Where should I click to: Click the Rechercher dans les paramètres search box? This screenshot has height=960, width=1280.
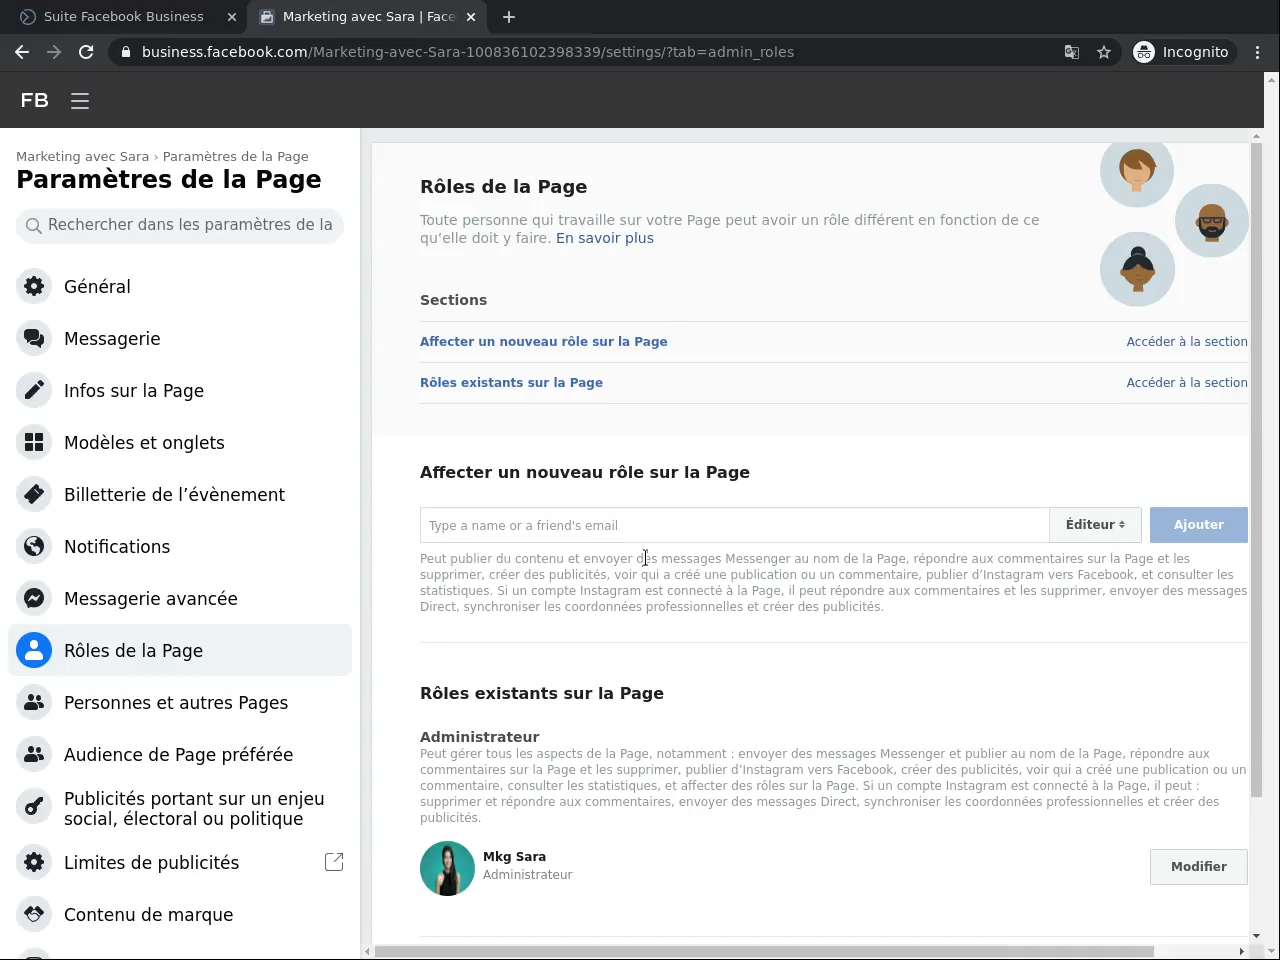180,225
